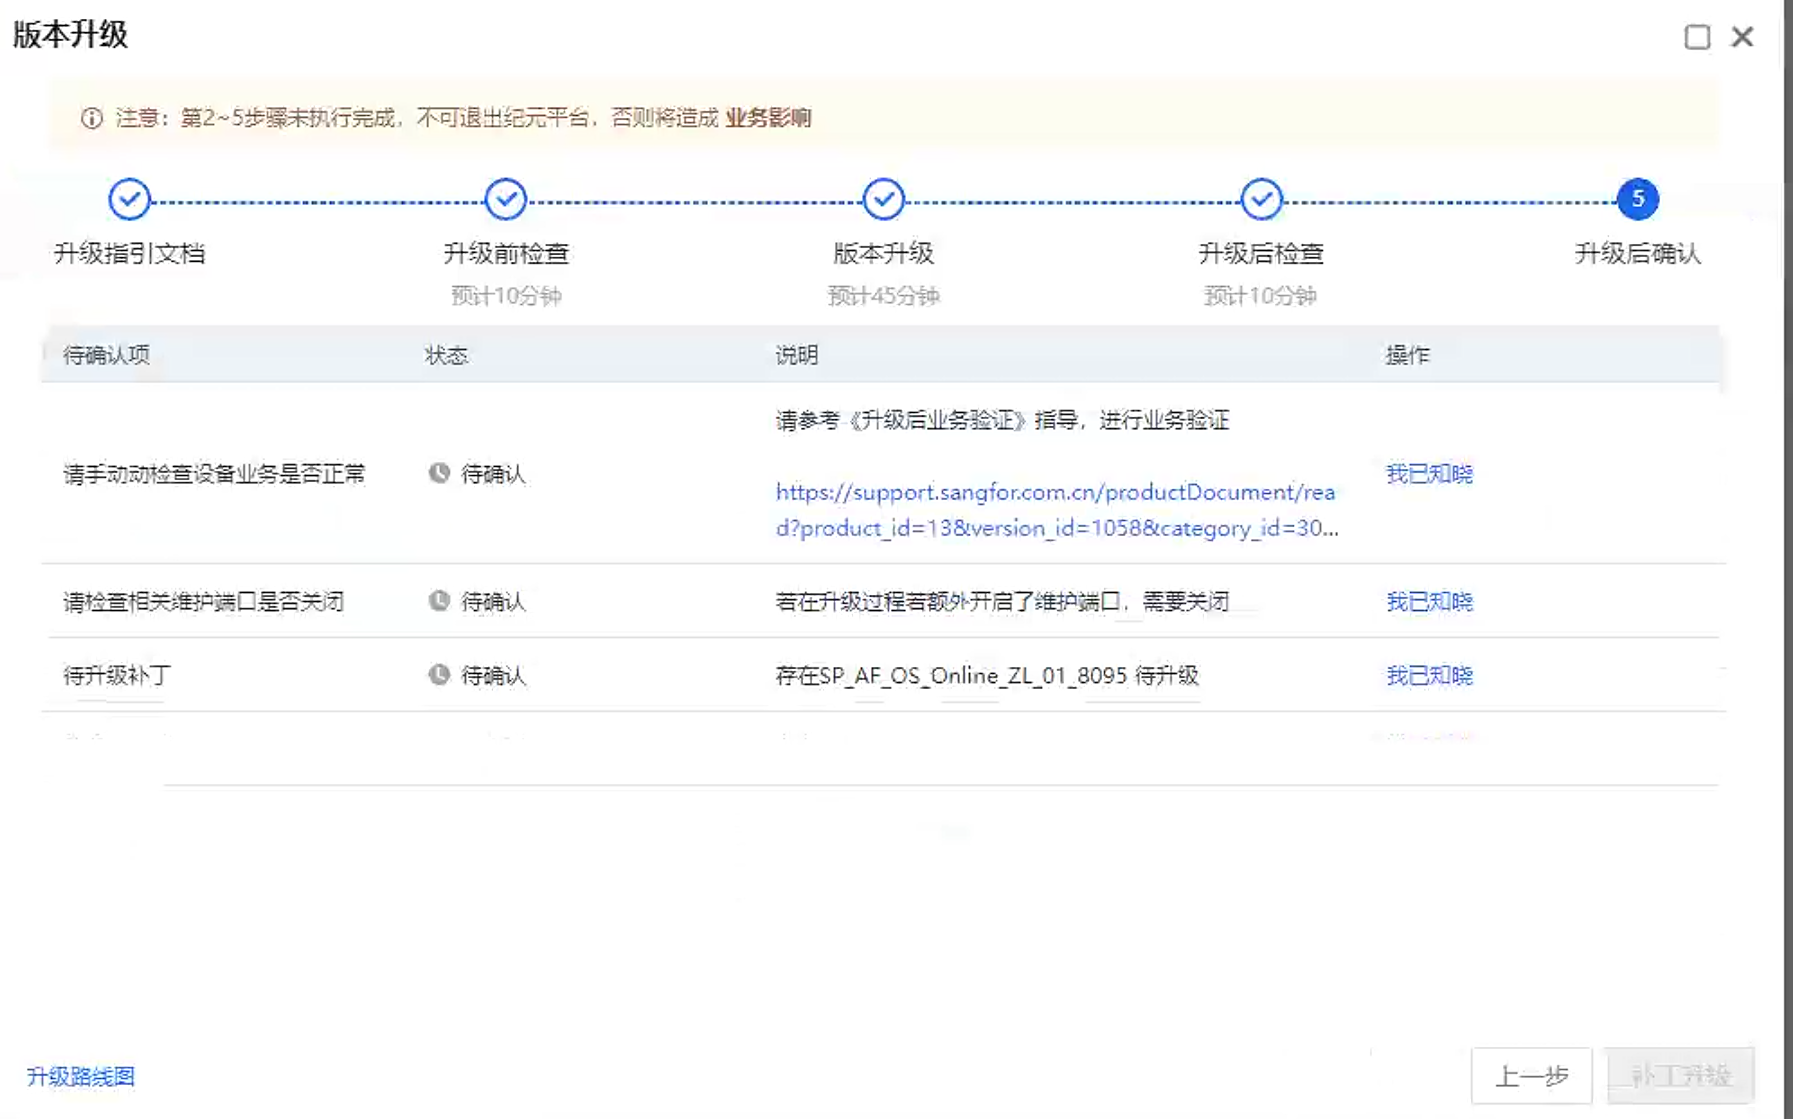The height and width of the screenshot is (1119, 1793).
Task: Acknowledge 我已知晓 for device business check
Action: 1429,474
